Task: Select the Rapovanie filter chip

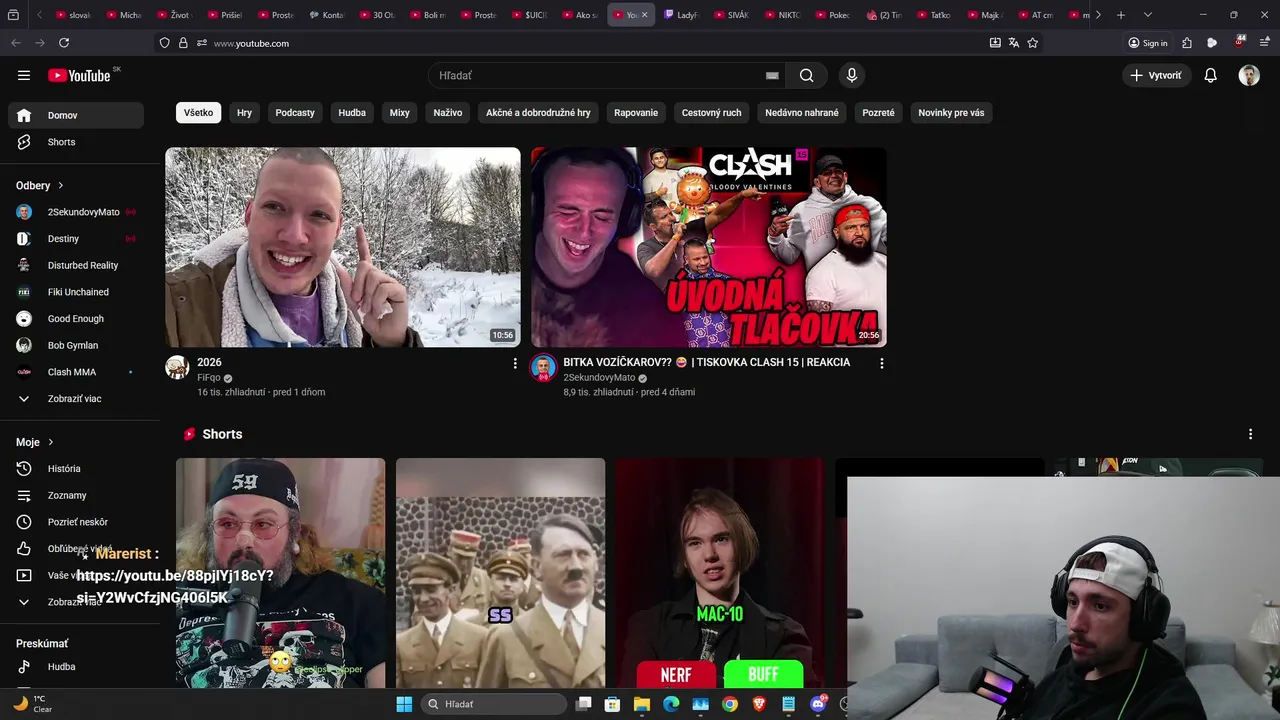Action: [x=636, y=113]
